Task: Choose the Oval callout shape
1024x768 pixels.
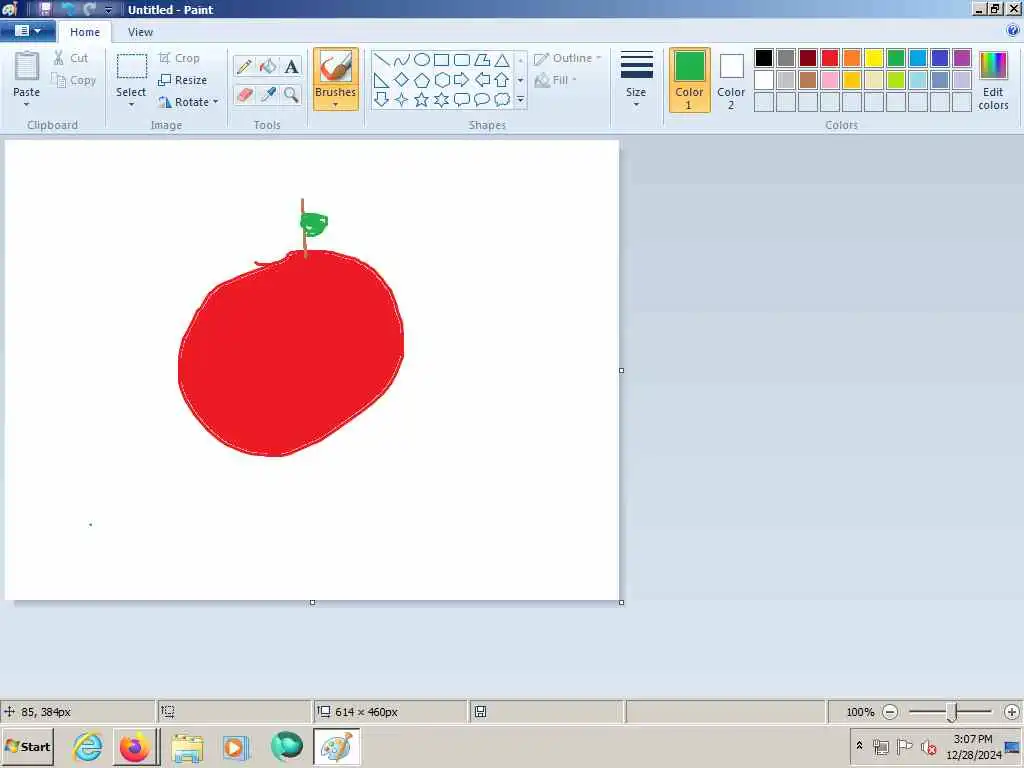Action: pyautogui.click(x=482, y=99)
